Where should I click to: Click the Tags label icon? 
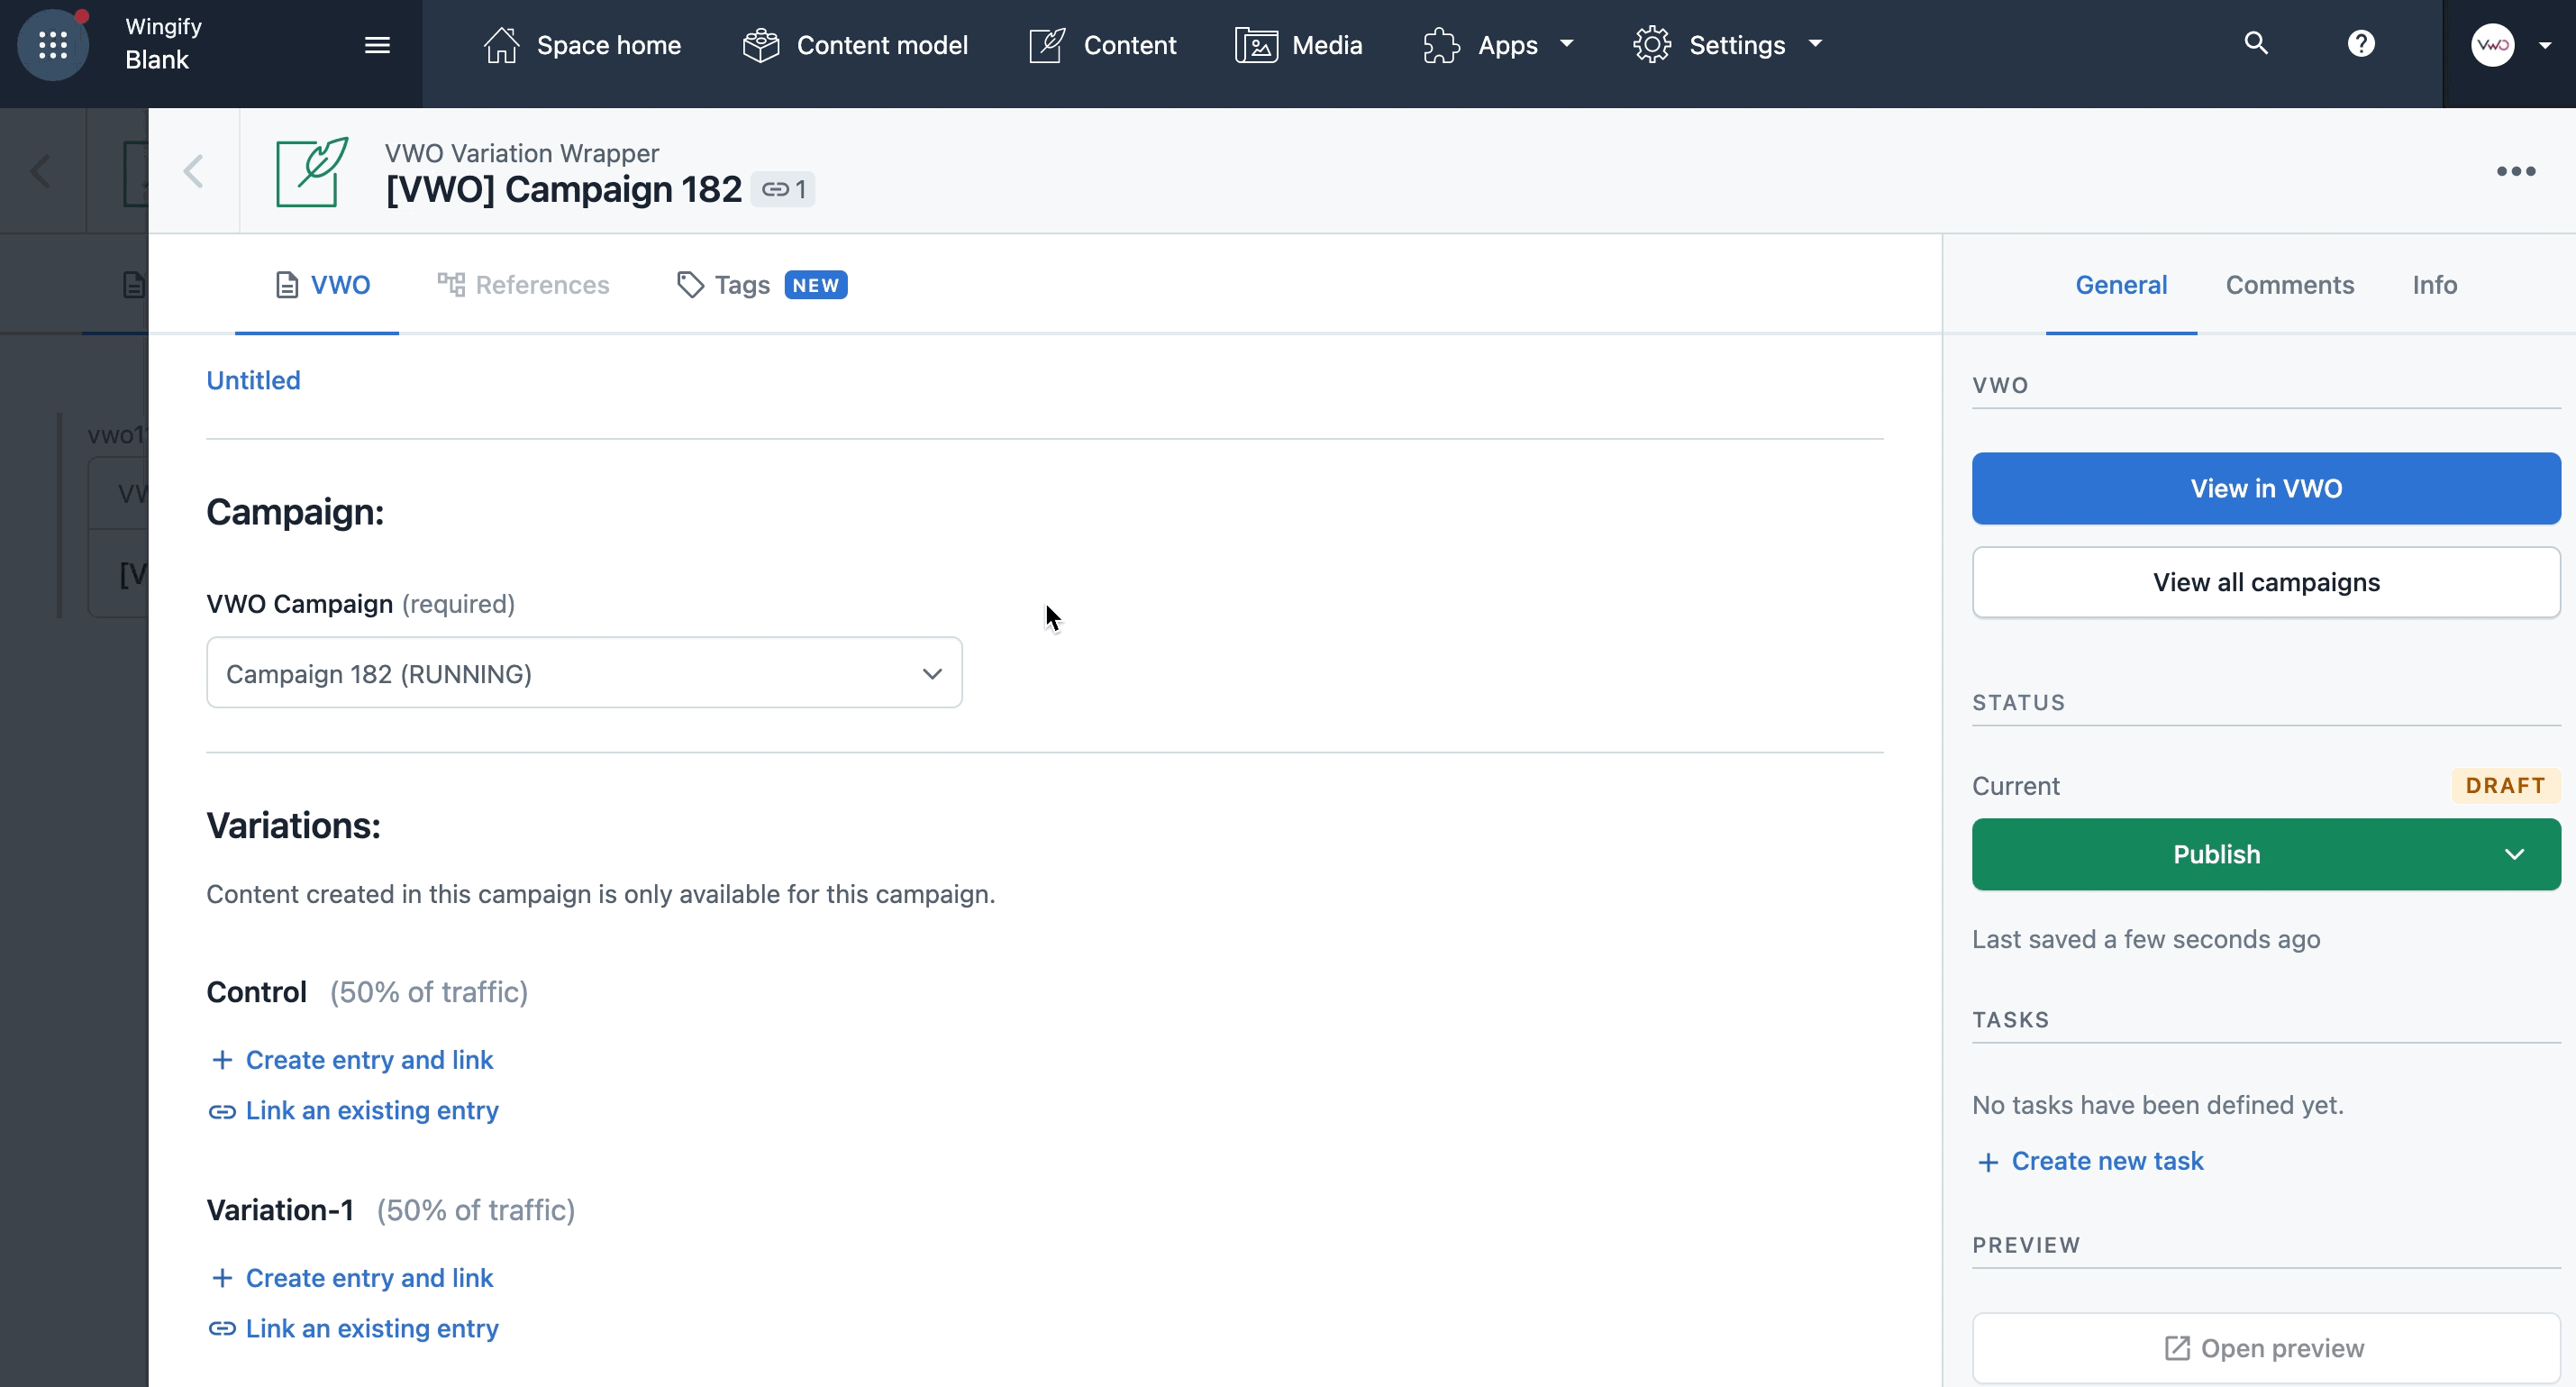[691, 285]
